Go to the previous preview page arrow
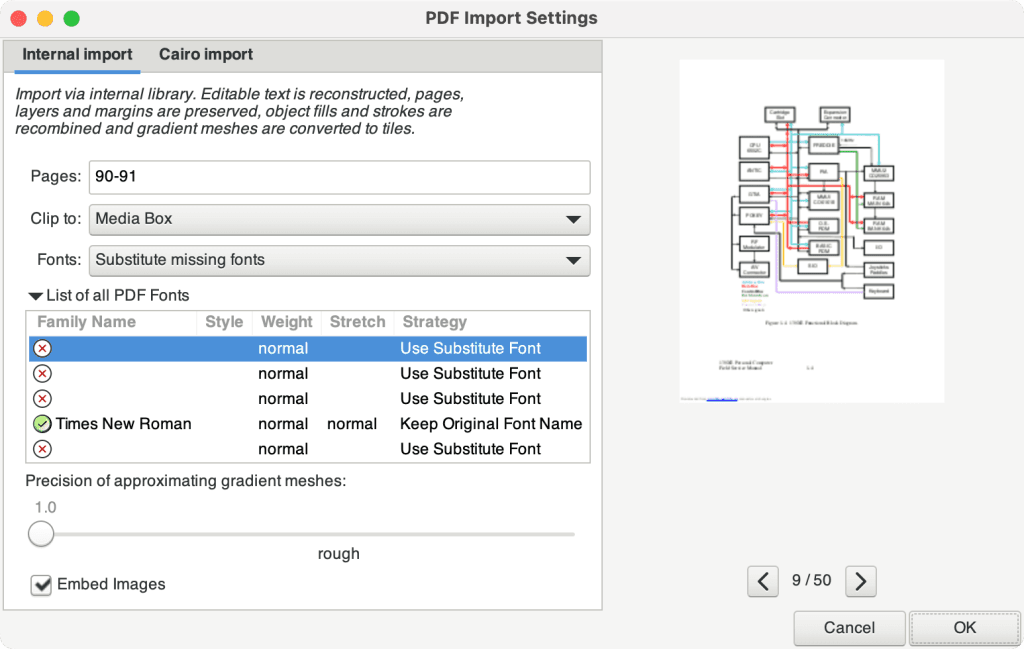1024x649 pixels. coord(763,580)
